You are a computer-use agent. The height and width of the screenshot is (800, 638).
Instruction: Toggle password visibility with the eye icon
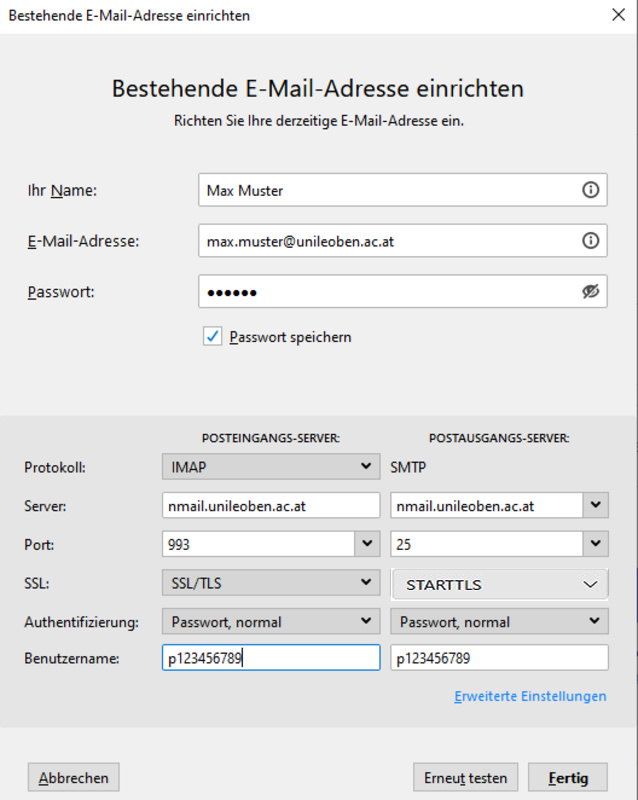pos(590,292)
